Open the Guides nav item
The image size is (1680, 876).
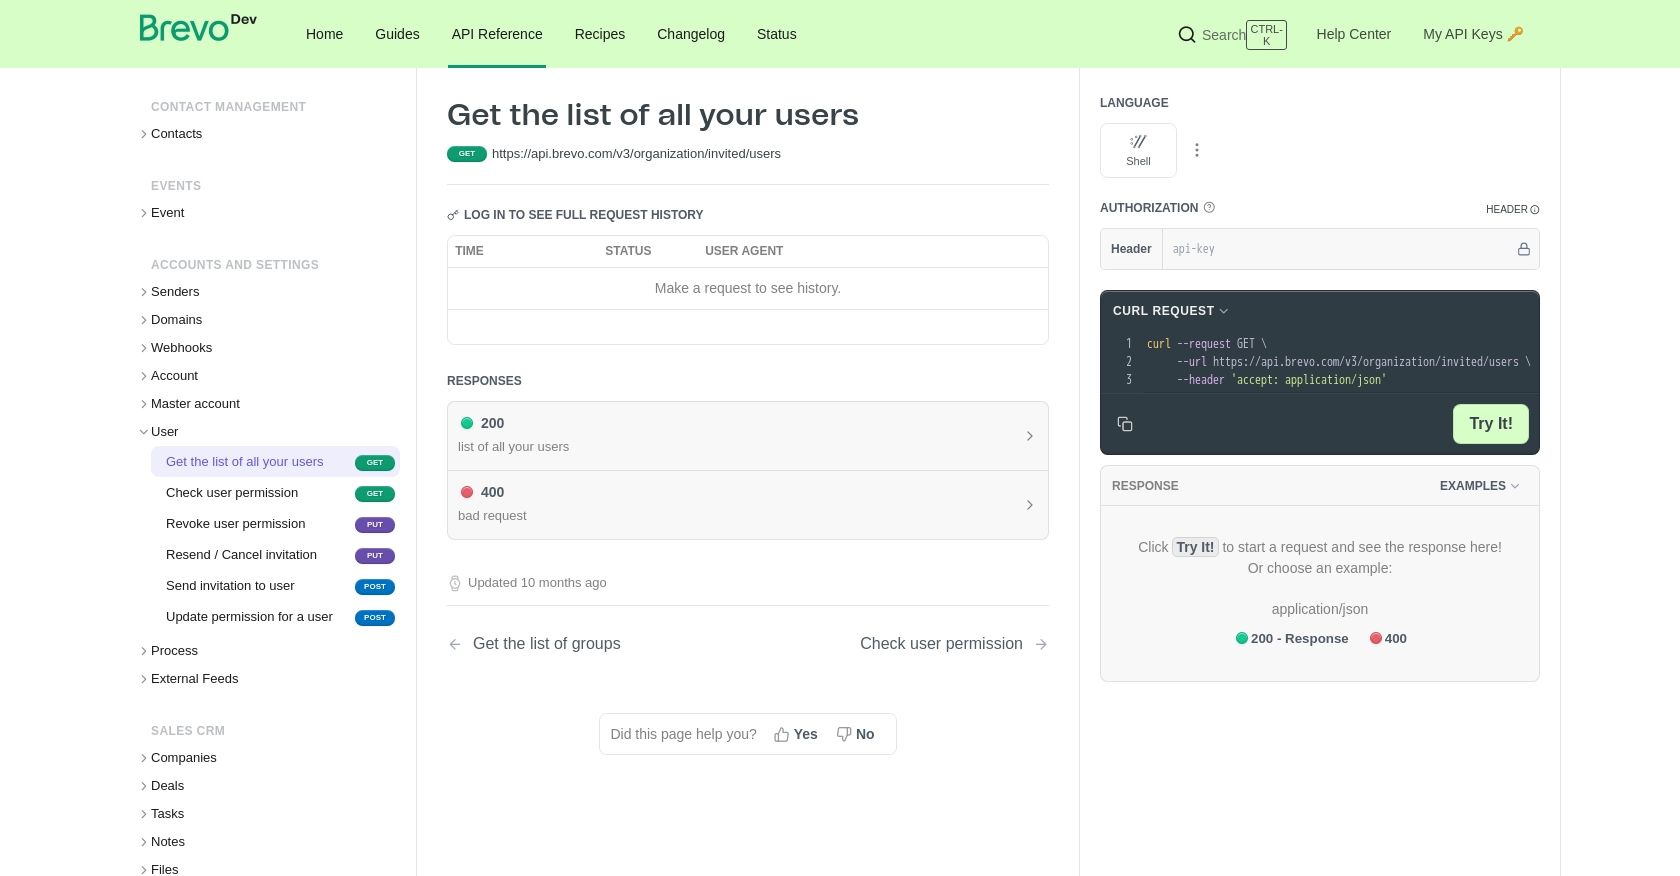tap(397, 34)
